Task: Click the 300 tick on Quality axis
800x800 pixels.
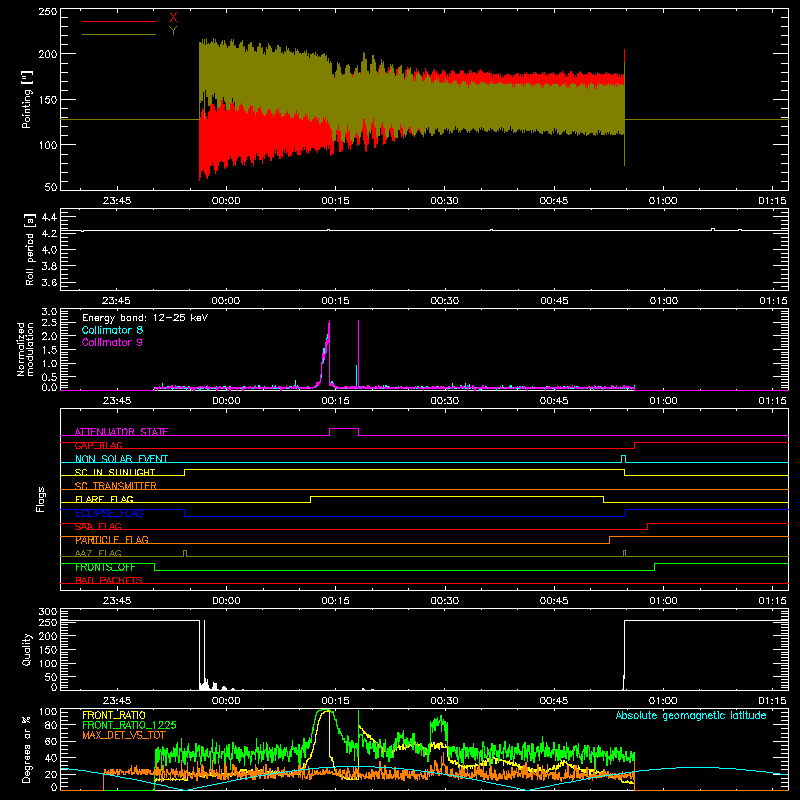Action: [x=48, y=612]
